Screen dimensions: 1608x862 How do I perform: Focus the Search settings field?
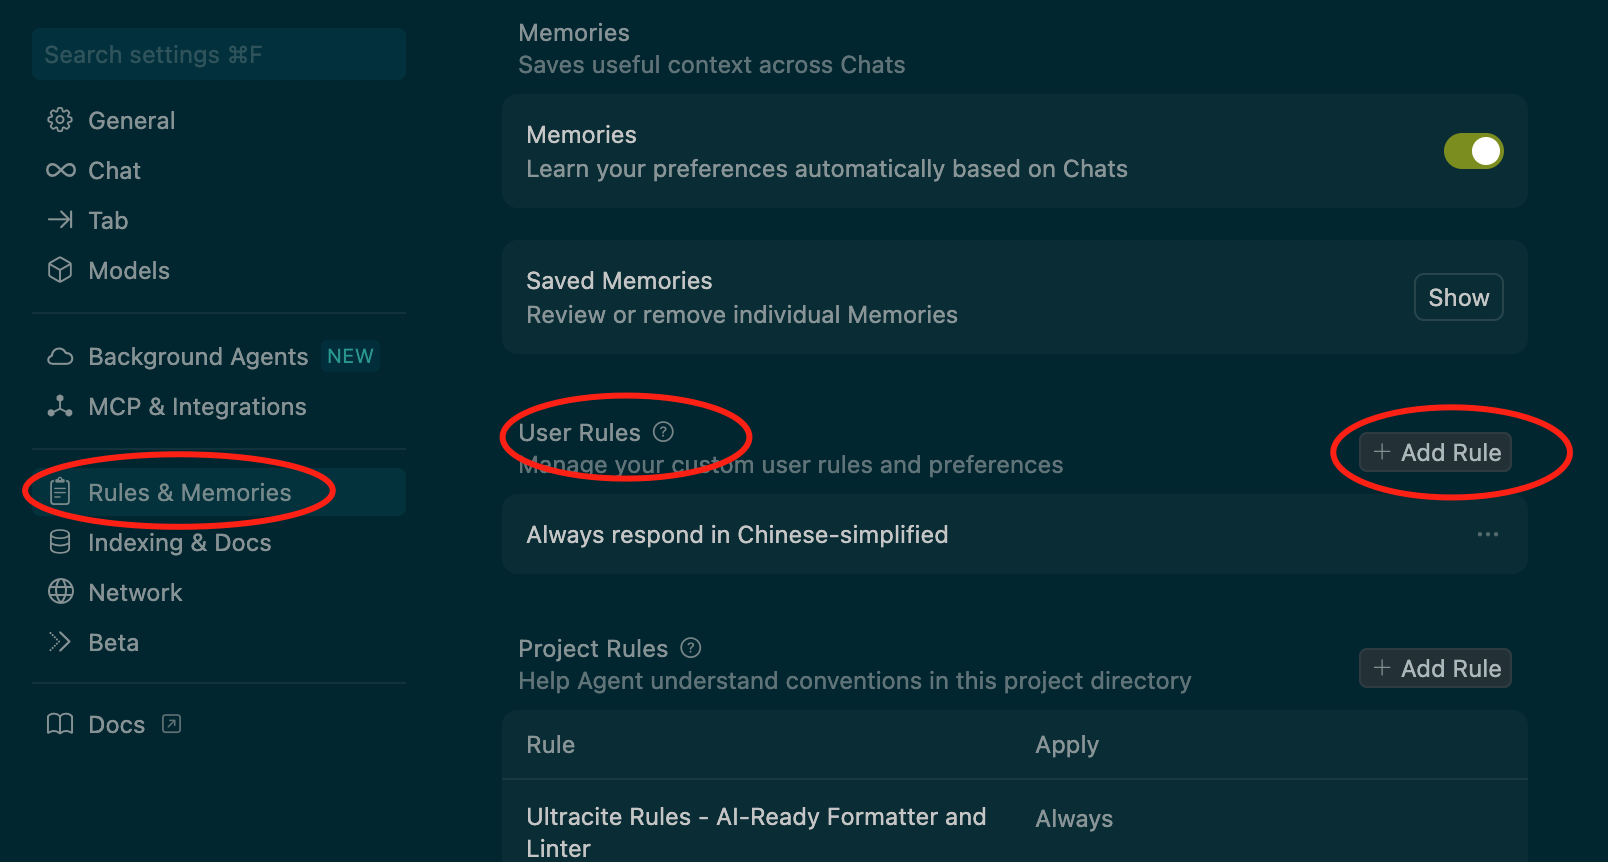pyautogui.click(x=218, y=54)
